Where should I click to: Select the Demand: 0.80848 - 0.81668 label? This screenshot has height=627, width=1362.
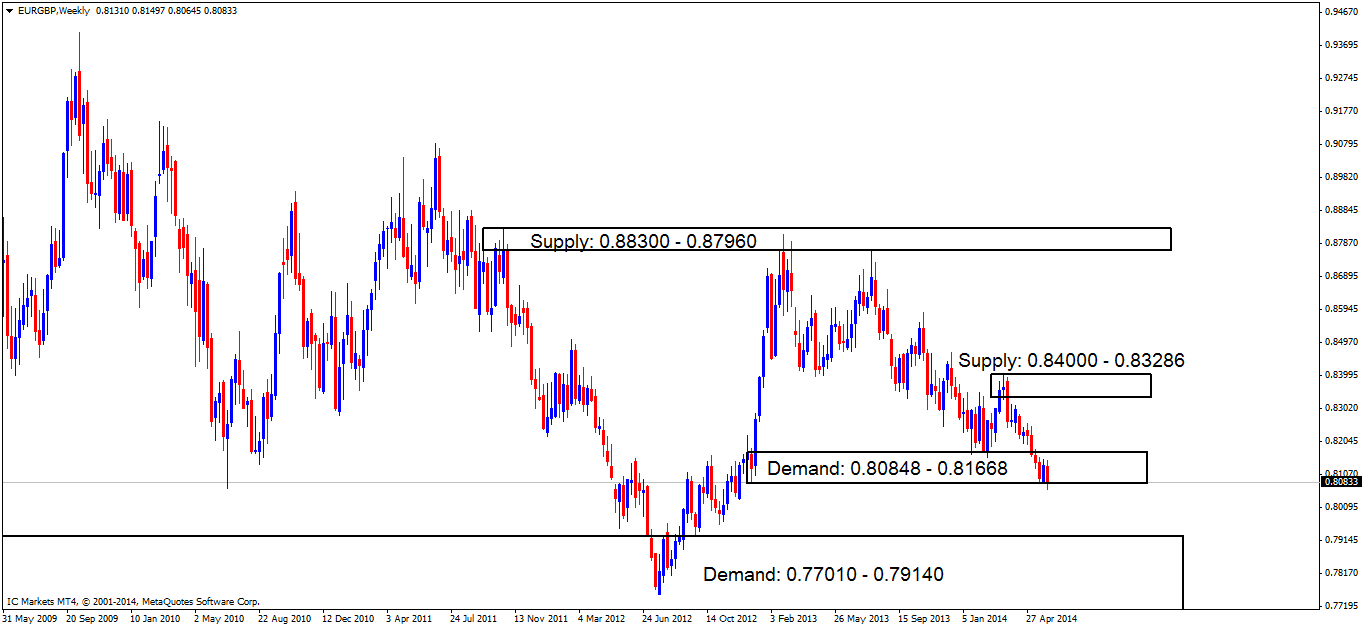888,467
